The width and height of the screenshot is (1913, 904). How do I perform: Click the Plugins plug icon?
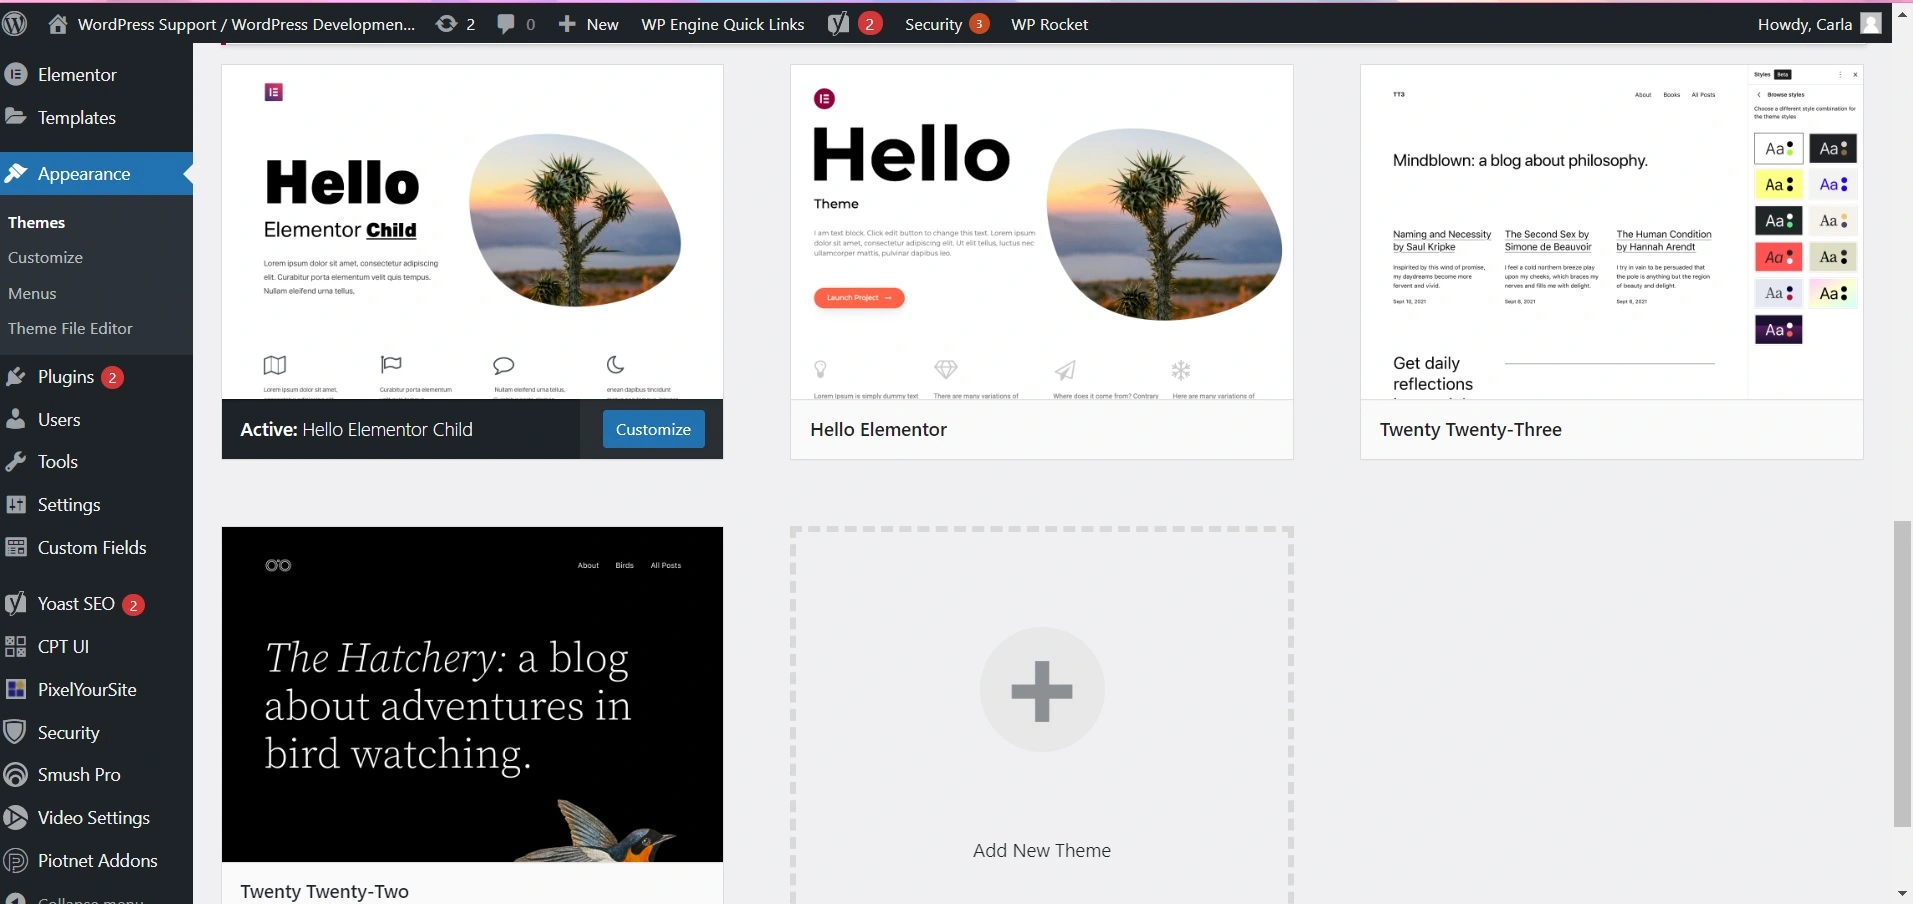click(15, 377)
